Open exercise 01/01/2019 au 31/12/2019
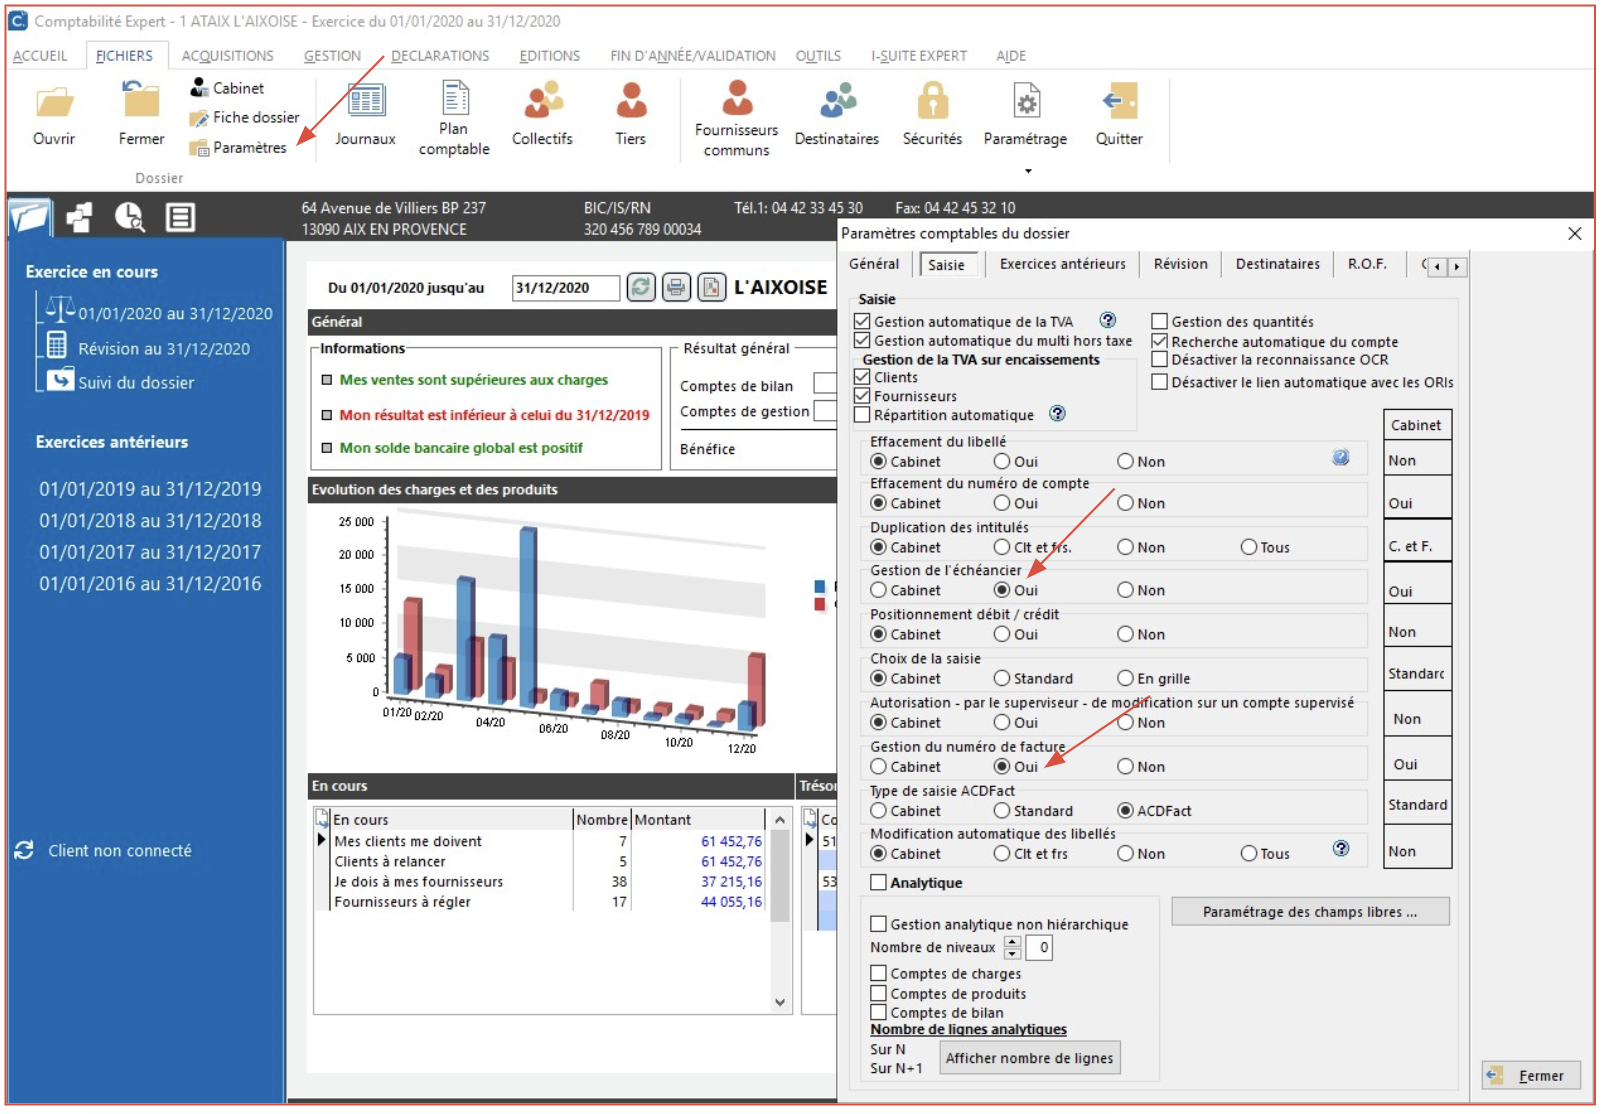The image size is (1604, 1114). click(150, 489)
